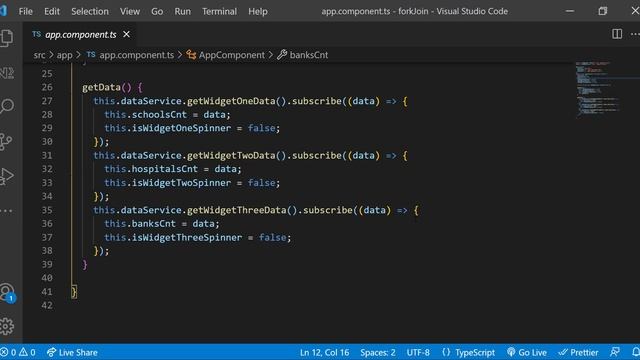The image size is (640, 360).
Task: Click the Ln 12, Col 16 position indicator
Action: click(324, 352)
